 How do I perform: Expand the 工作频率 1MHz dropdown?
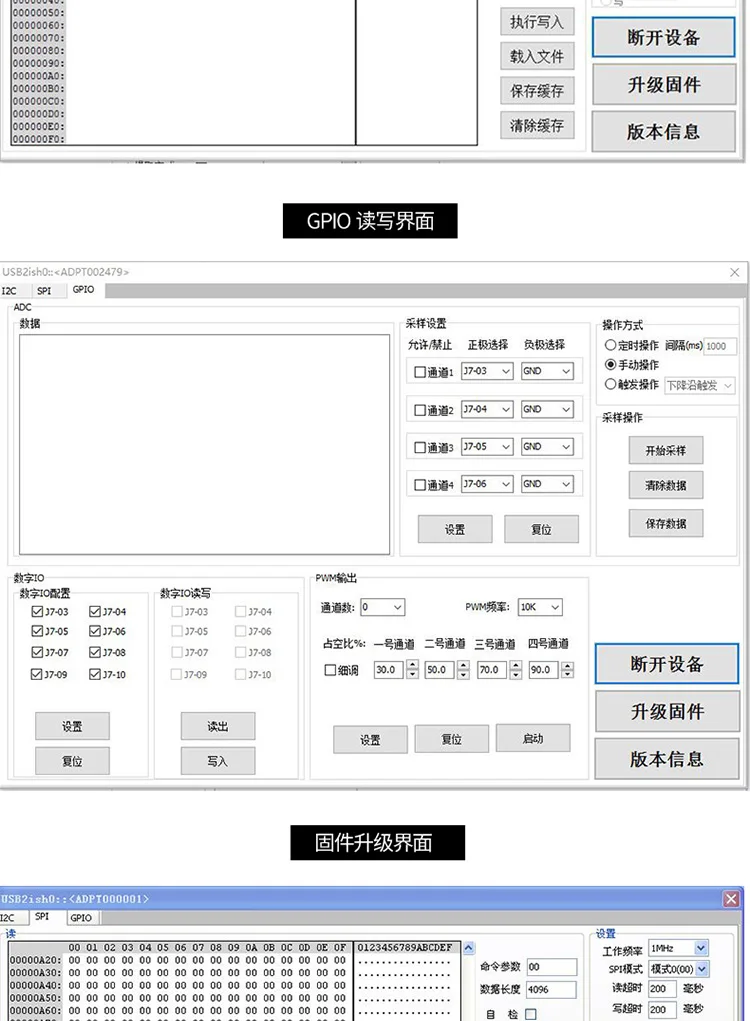click(x=700, y=947)
